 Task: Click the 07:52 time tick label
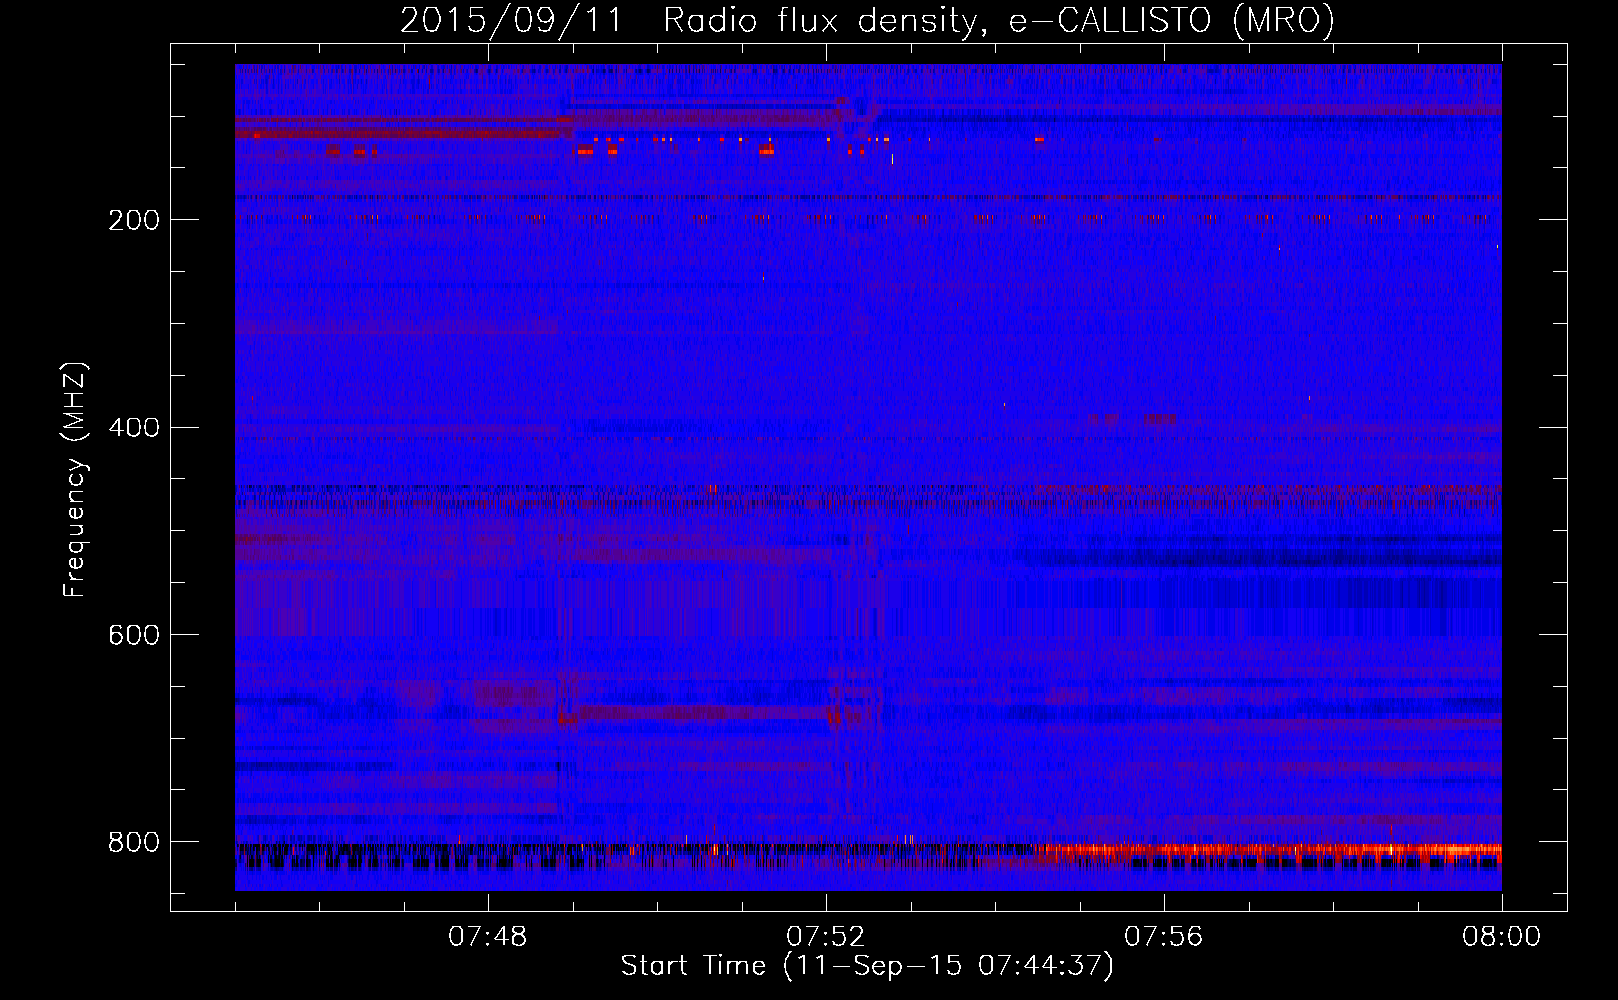point(826,937)
